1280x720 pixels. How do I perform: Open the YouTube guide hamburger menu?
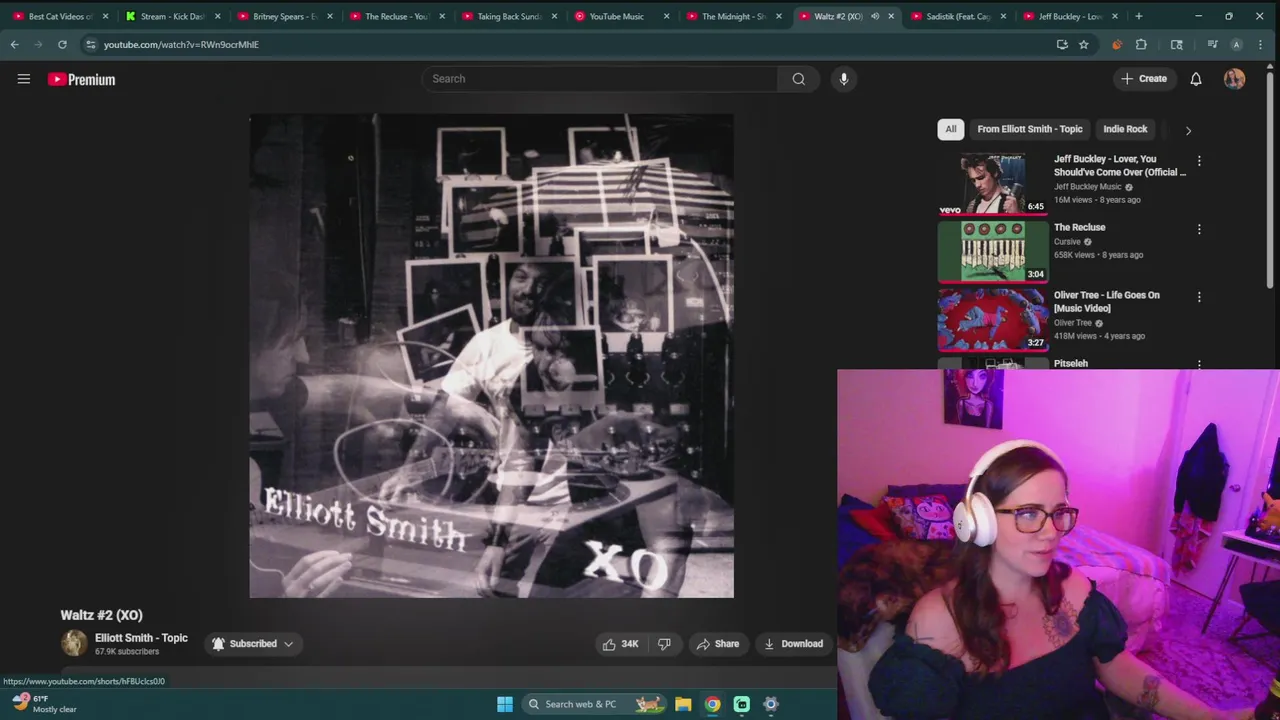[x=24, y=79]
